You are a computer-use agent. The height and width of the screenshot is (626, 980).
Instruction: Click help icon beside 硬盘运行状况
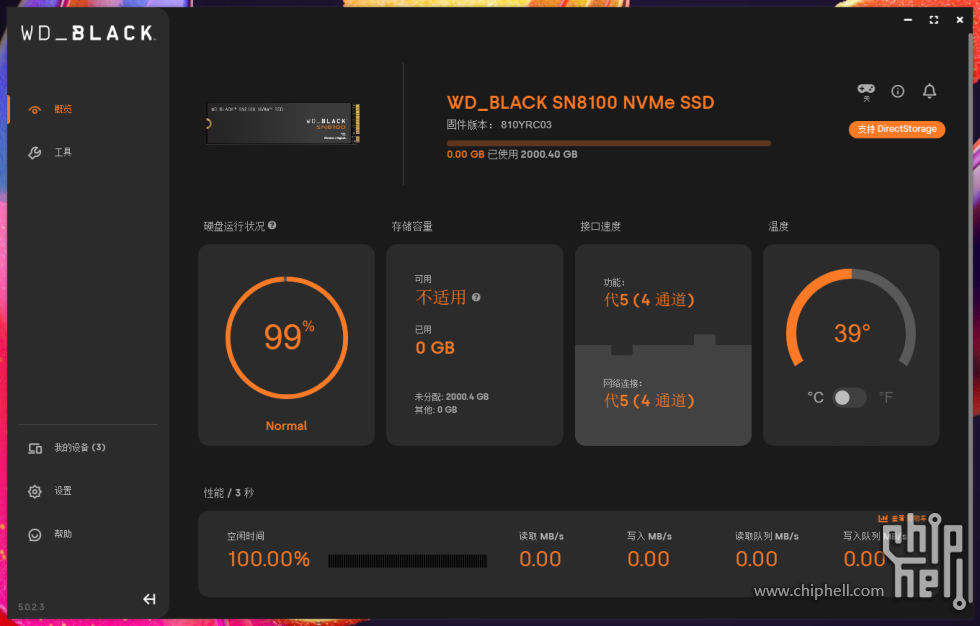click(272, 226)
